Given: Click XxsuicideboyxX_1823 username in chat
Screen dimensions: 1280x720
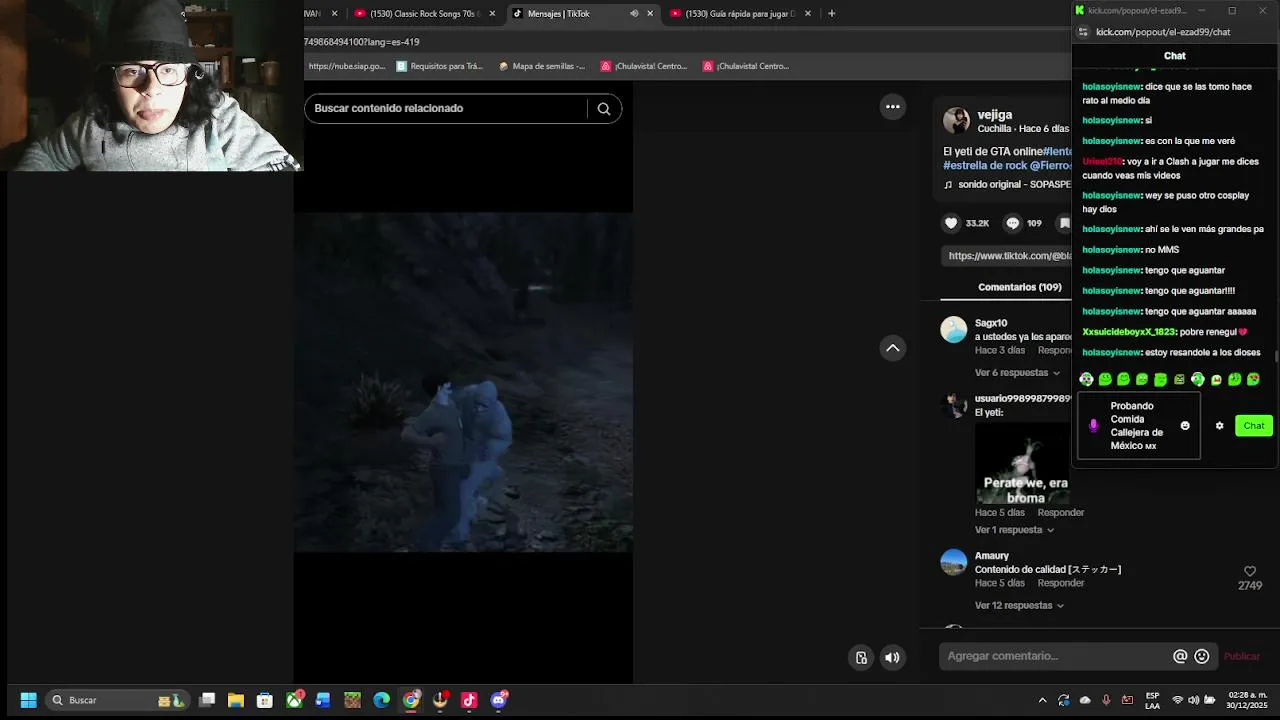Looking at the screenshot, I should coord(1129,332).
